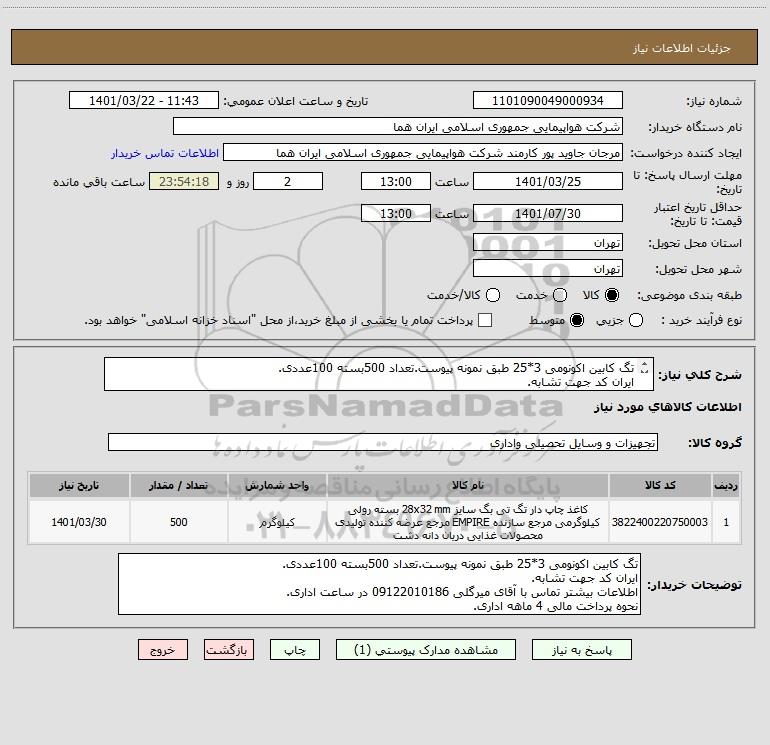The image size is (770, 745).
Task: Click the scroll stepper in the description box
Action: click(x=645, y=367)
